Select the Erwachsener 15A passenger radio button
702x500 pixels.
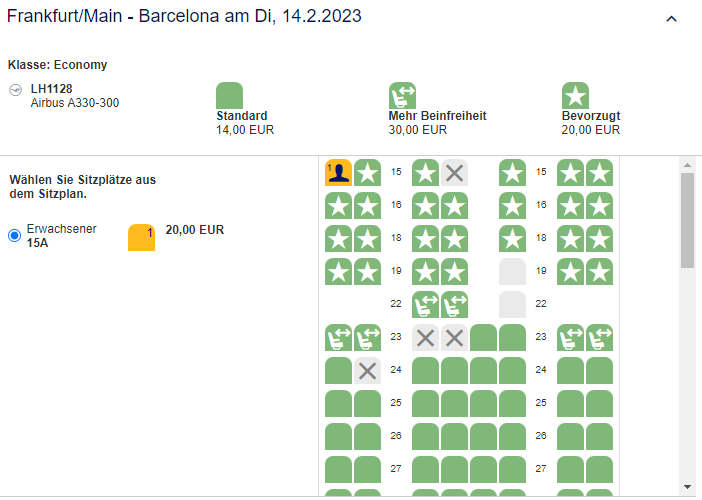14,235
